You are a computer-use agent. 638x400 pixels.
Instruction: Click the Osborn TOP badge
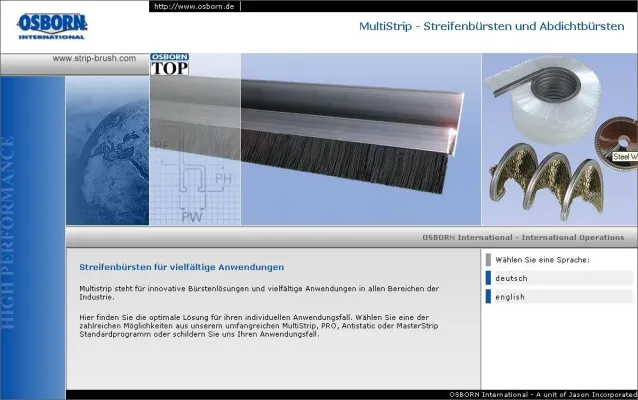[x=169, y=64]
